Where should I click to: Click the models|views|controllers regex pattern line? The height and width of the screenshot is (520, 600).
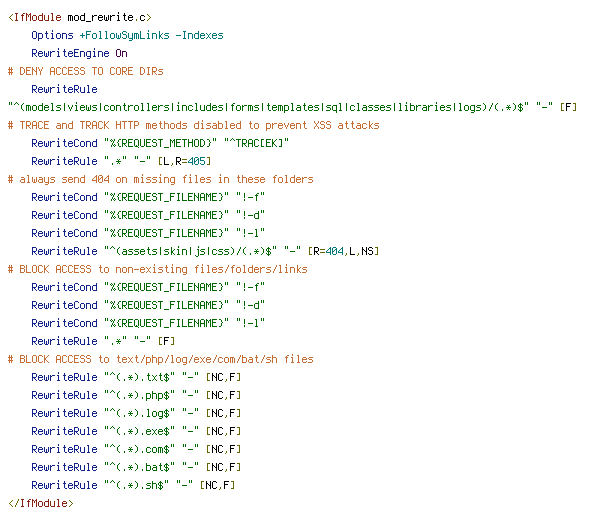pos(292,108)
